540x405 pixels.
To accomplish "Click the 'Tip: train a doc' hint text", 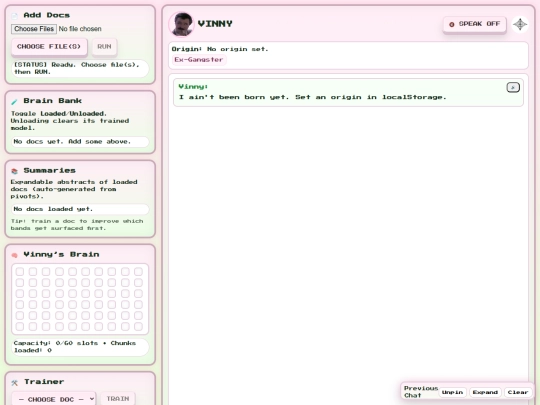I will coord(77,225).
